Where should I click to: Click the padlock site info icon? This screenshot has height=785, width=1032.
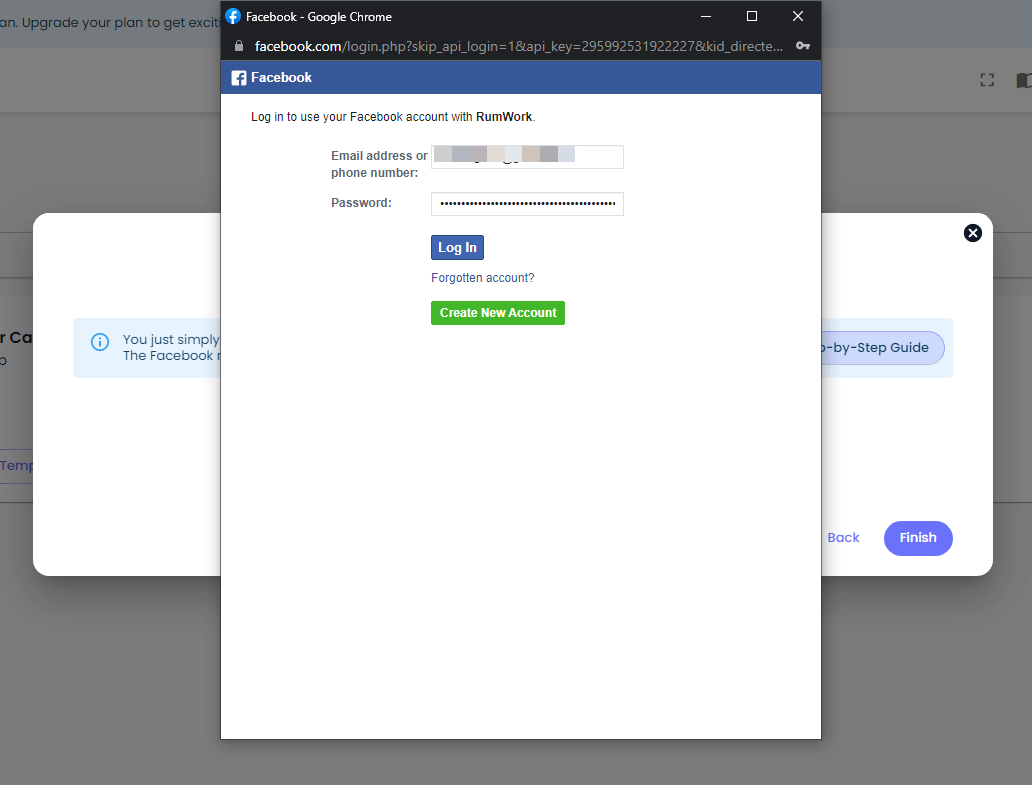click(x=239, y=46)
